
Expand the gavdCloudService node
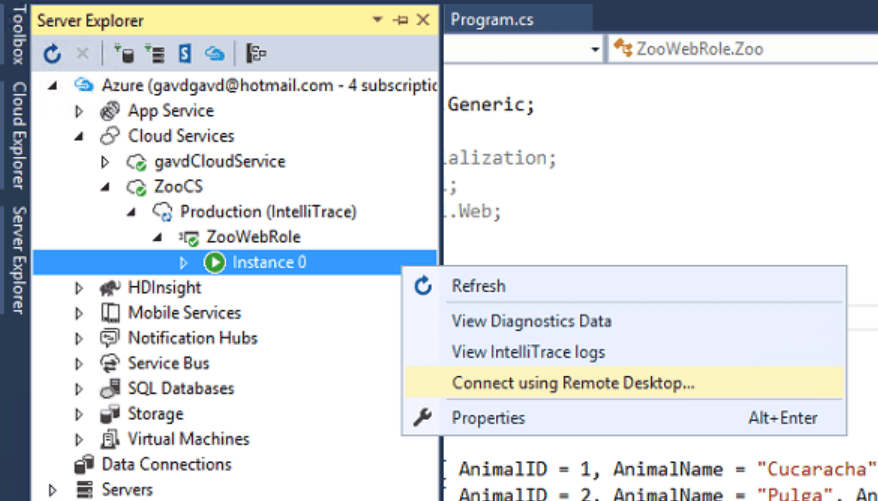pos(105,162)
